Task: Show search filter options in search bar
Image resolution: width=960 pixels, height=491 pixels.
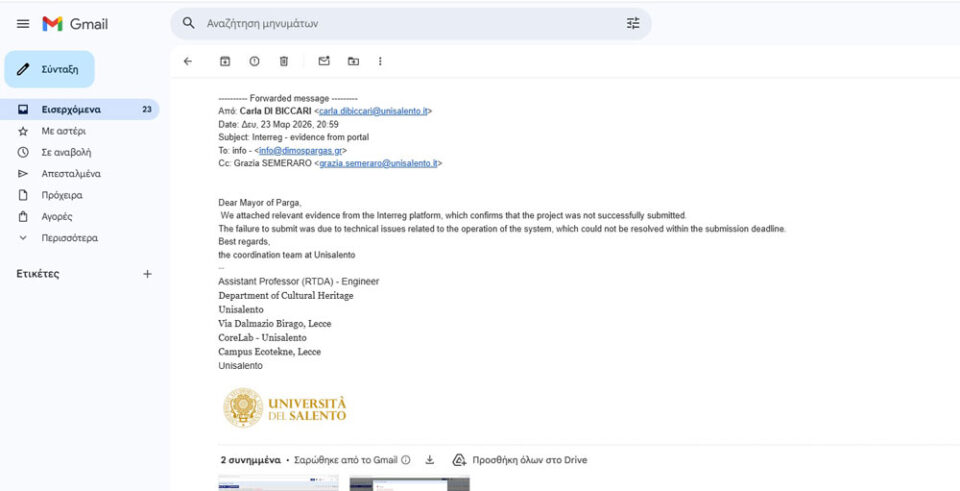Action: click(x=633, y=23)
